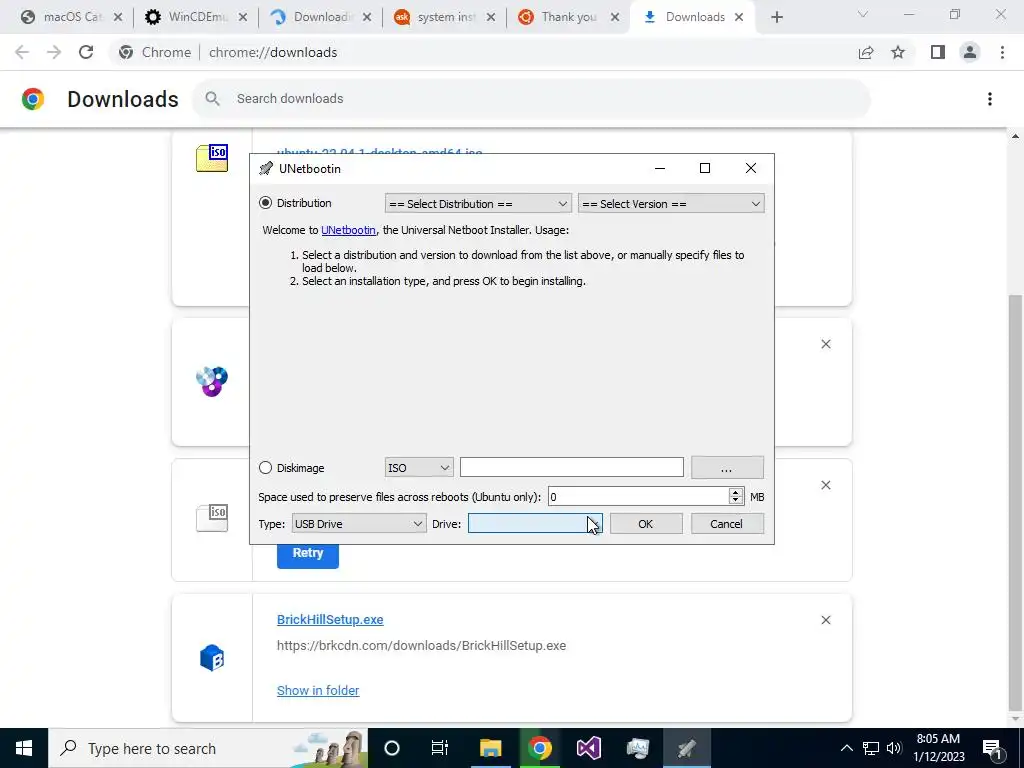Open the volume control in system tray
Screen dimensions: 1024x768
click(x=894, y=748)
